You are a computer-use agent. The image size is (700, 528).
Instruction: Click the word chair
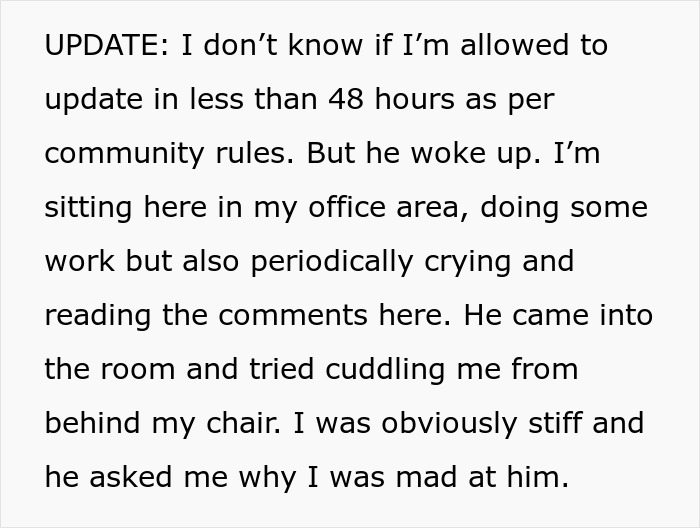(x=243, y=423)
